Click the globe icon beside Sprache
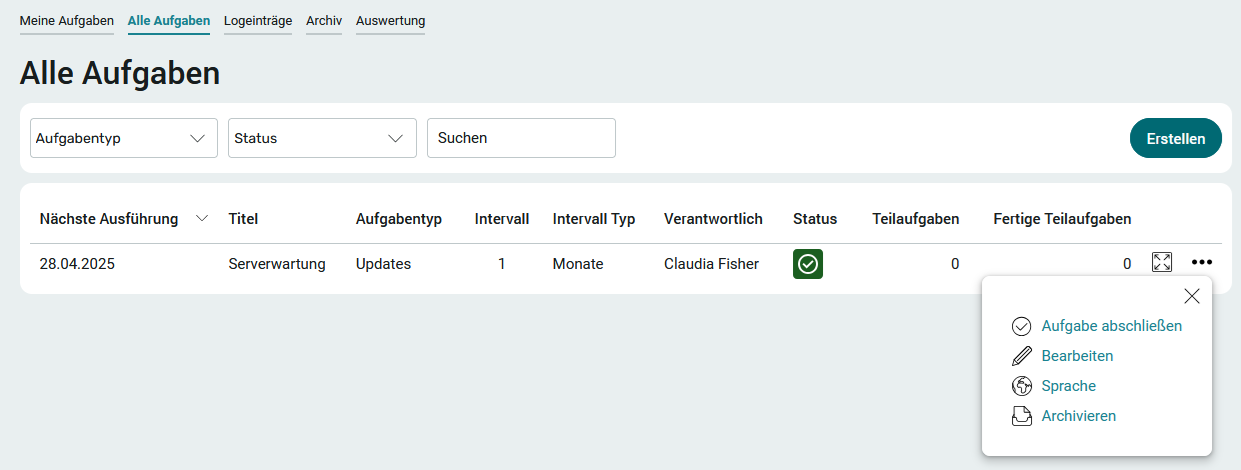 tap(1022, 386)
